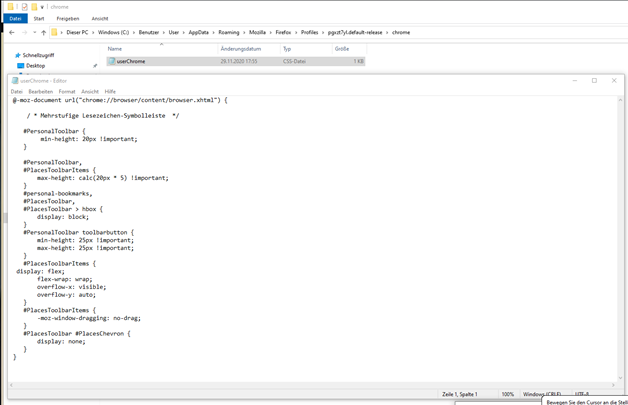Navigate to Profiles breadcrumb segment
This screenshot has height=405, width=628.
(x=309, y=32)
